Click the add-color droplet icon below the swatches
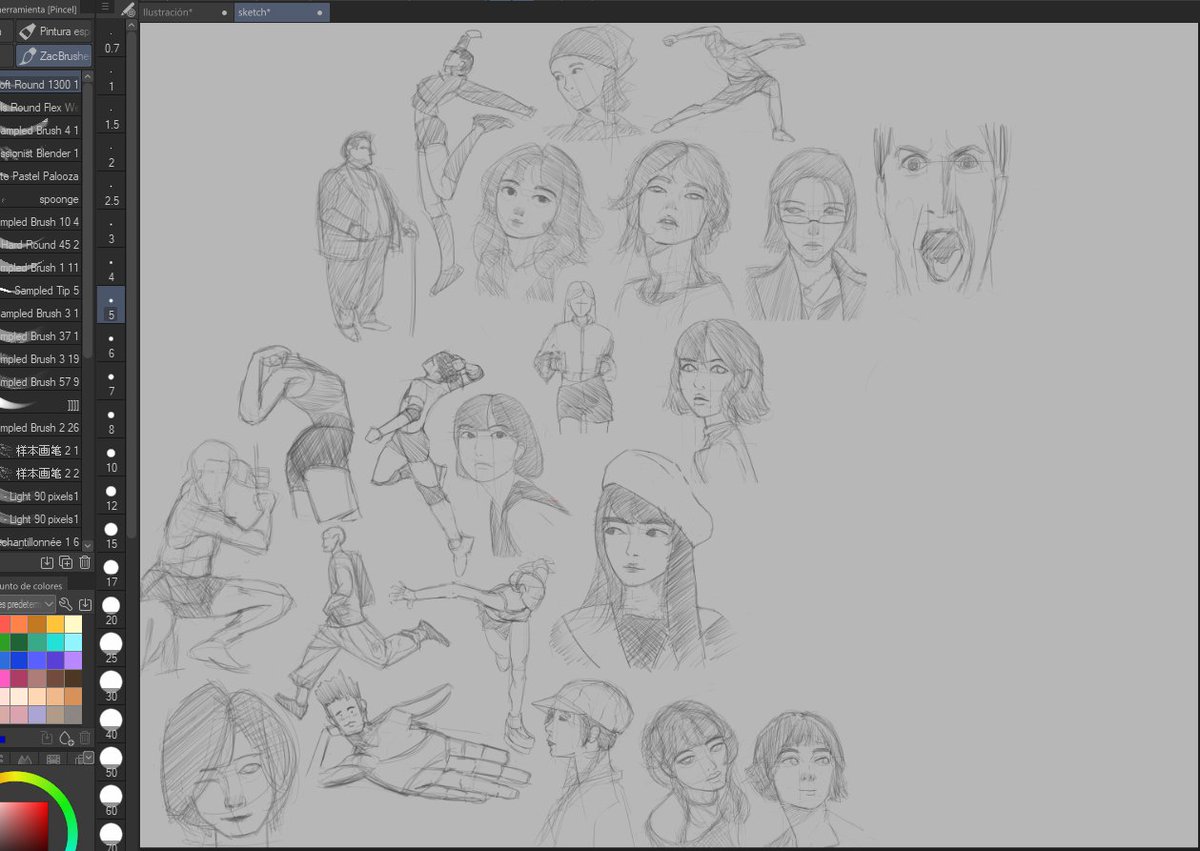 [66, 737]
